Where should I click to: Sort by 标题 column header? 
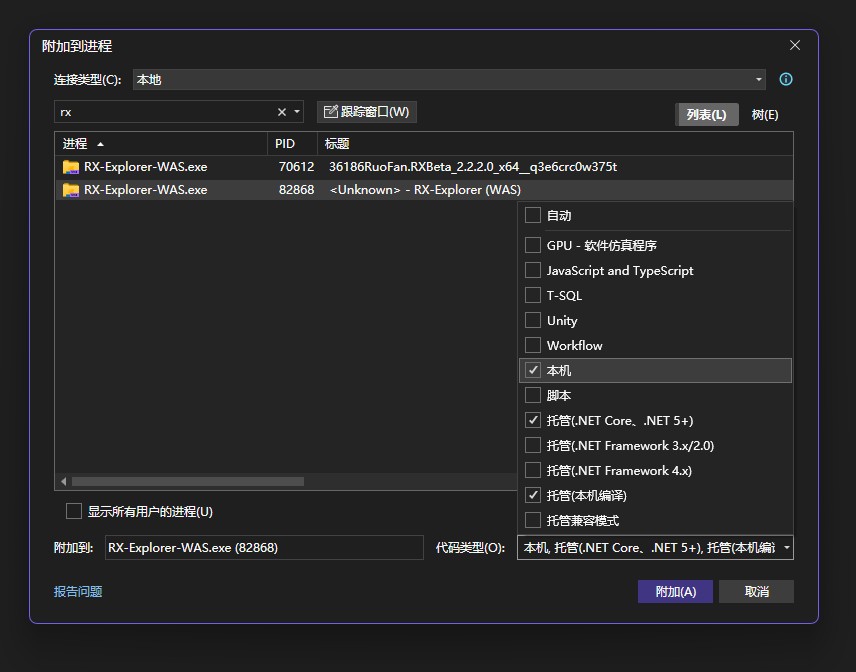click(x=555, y=144)
